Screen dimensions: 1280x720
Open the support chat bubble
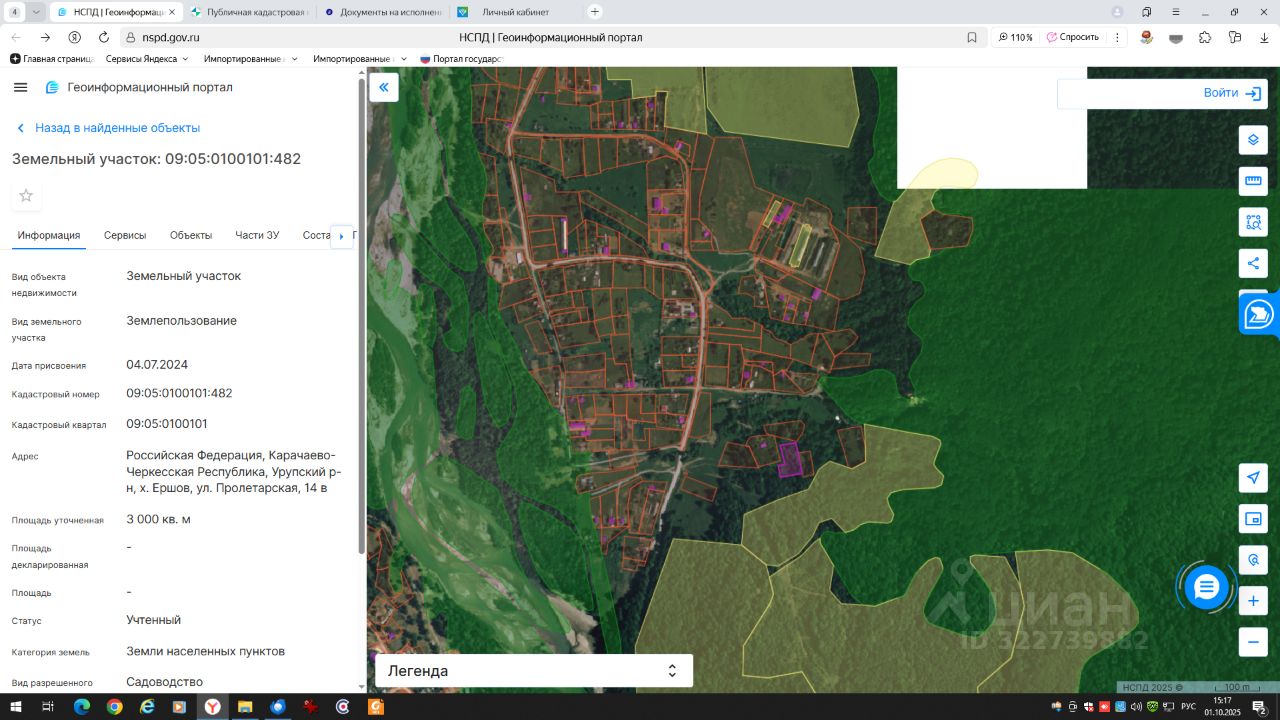point(1206,587)
